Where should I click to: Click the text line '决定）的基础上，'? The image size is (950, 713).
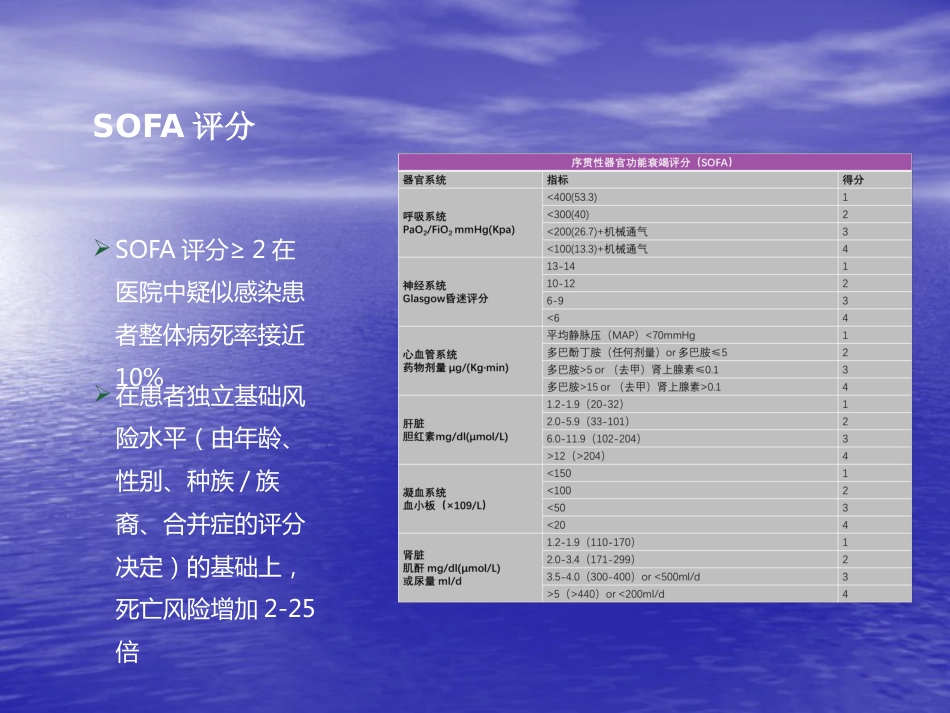(207, 567)
